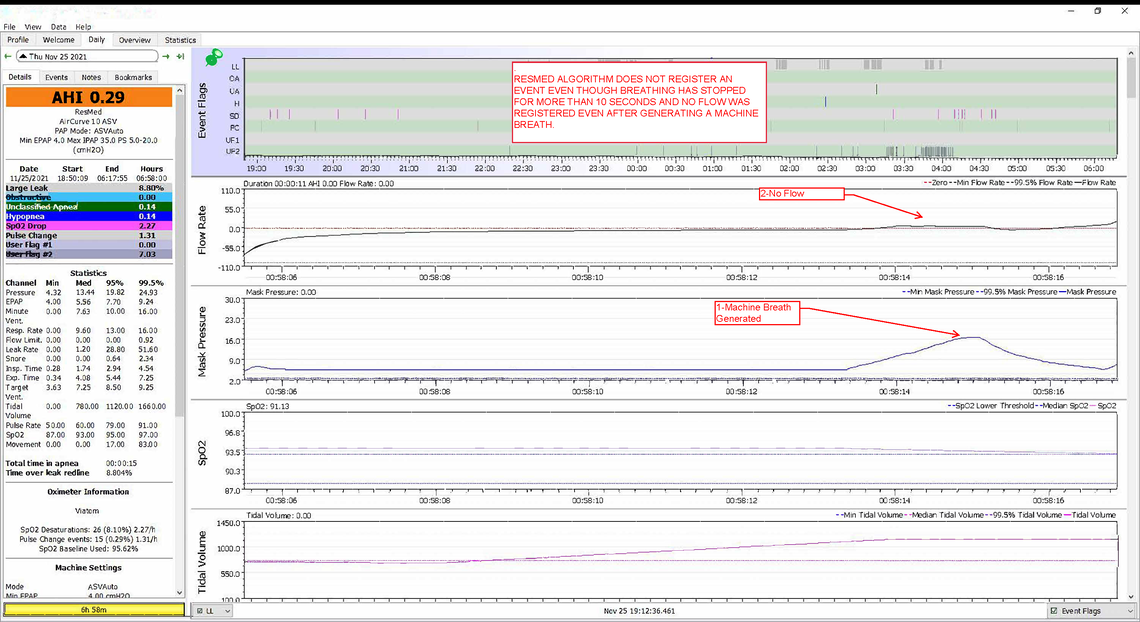
Task: Click the SpO2 graph title
Action: click(202, 453)
